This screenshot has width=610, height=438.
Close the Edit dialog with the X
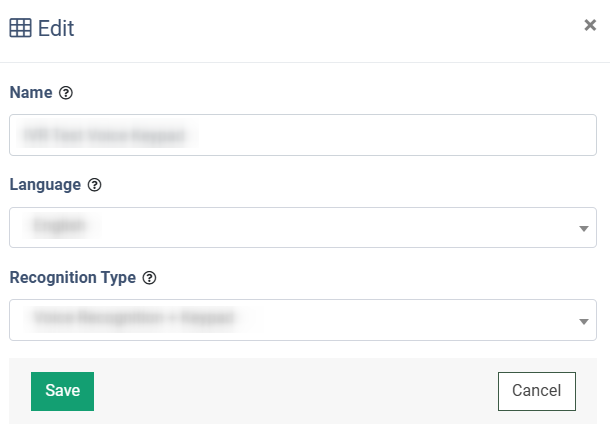pos(590,25)
